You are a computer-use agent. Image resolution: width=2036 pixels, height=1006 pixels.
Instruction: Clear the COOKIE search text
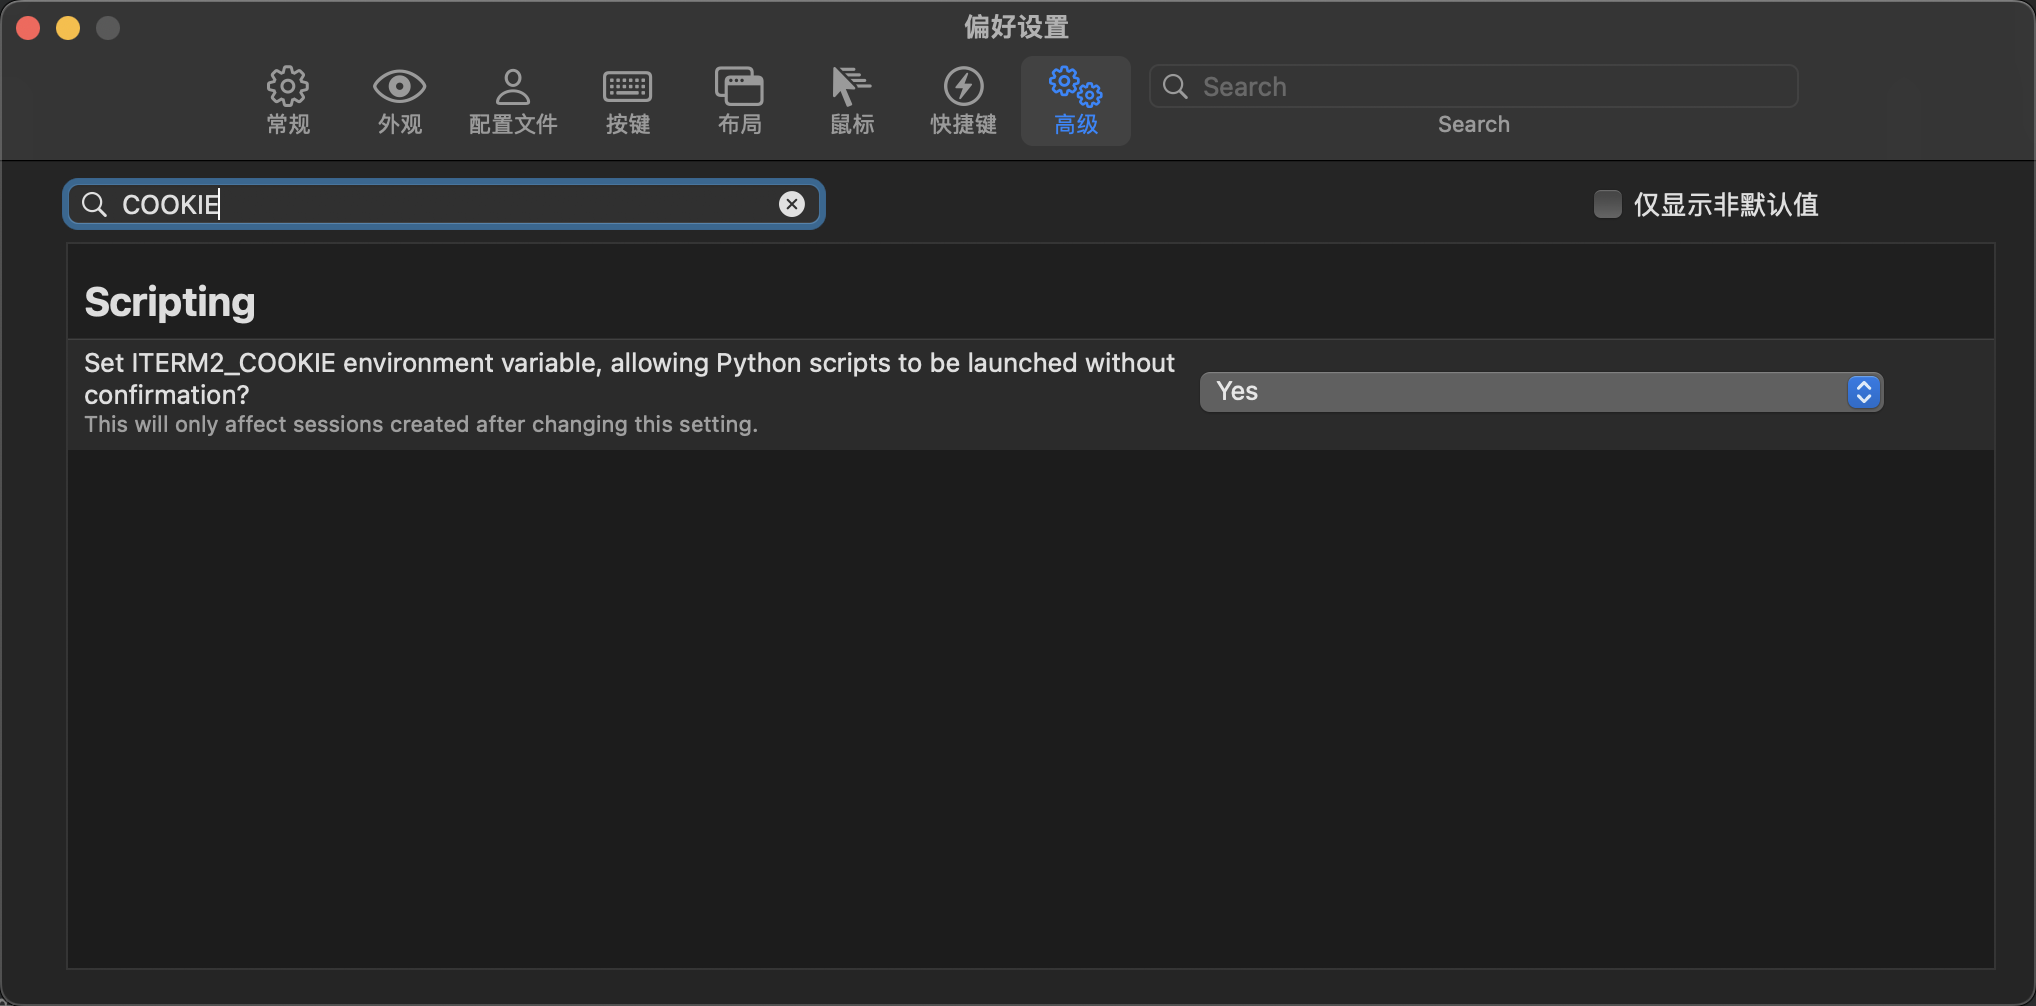point(791,204)
